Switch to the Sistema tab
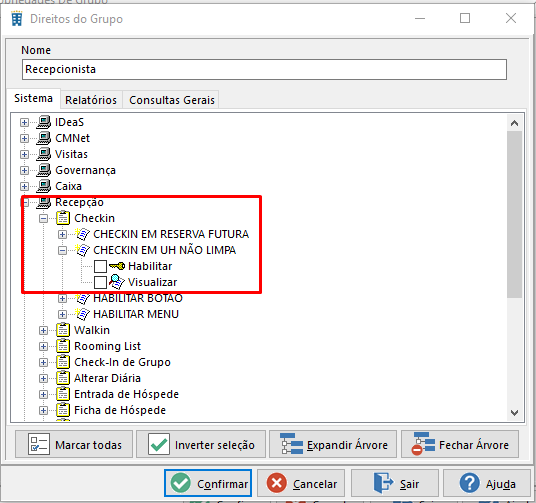Viewport: 536px width, 503px height. coord(34,98)
